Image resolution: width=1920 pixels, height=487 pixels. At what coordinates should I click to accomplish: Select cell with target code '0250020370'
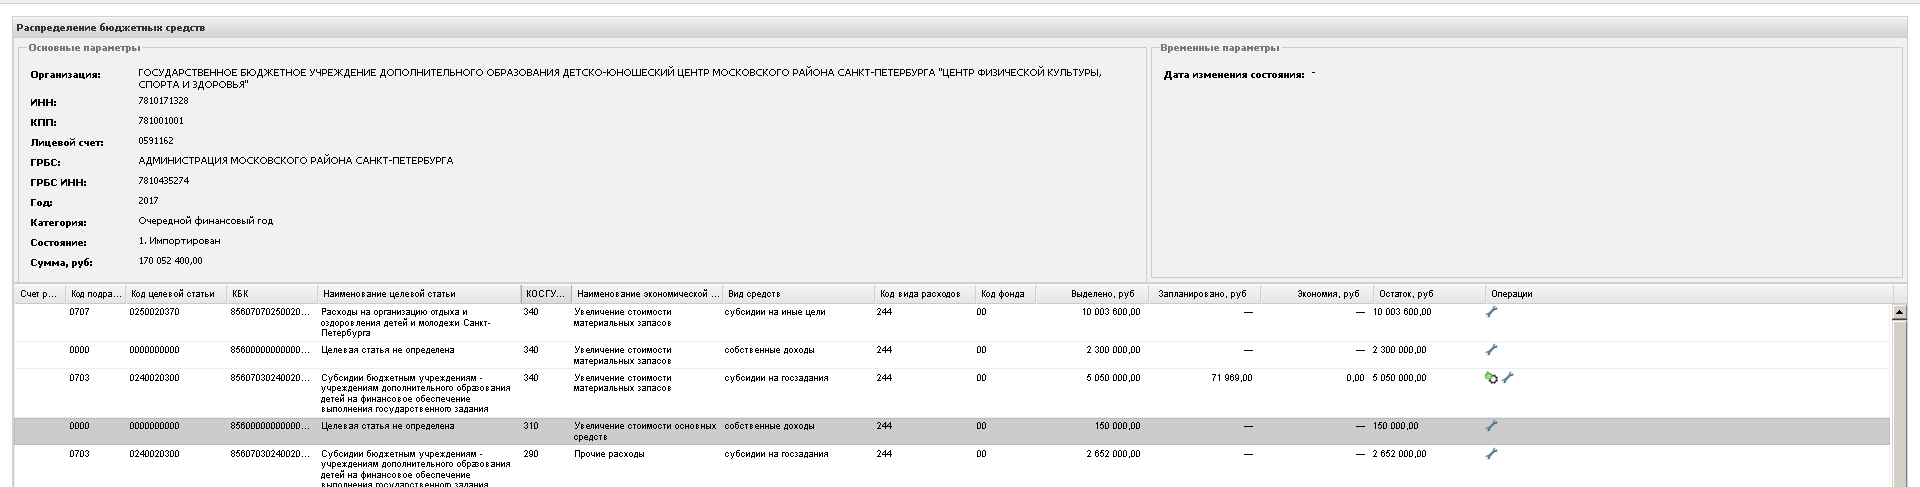[154, 312]
